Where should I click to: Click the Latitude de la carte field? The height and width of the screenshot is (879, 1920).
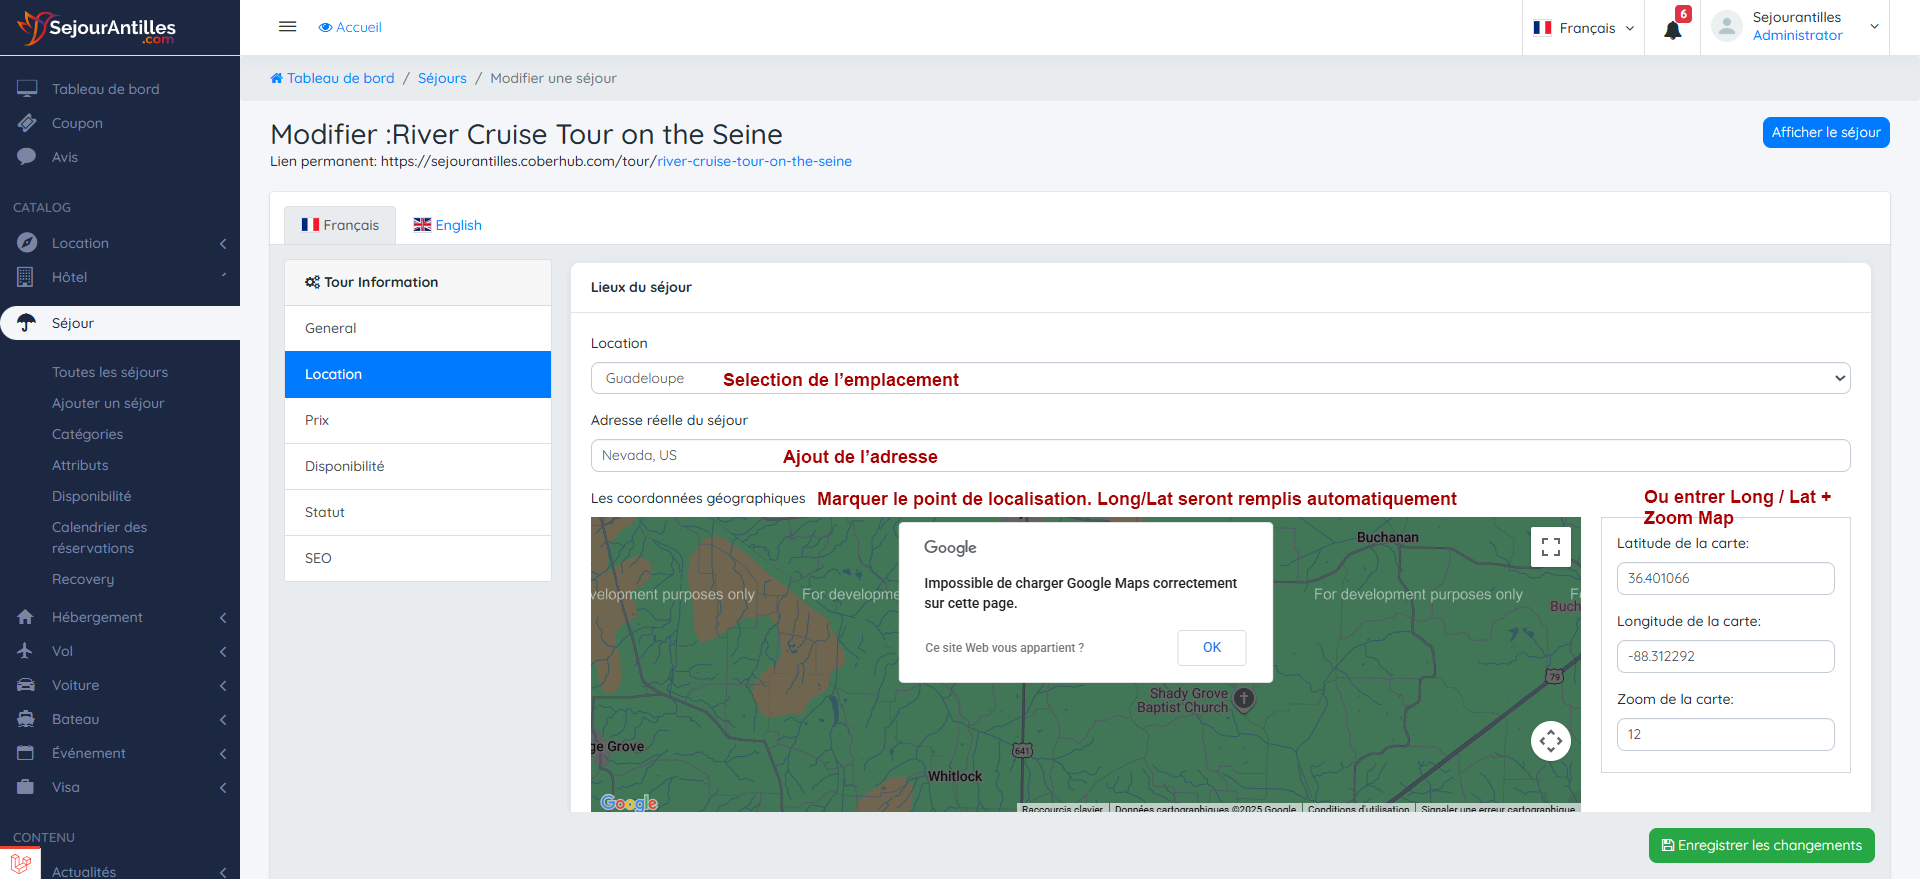tap(1725, 578)
